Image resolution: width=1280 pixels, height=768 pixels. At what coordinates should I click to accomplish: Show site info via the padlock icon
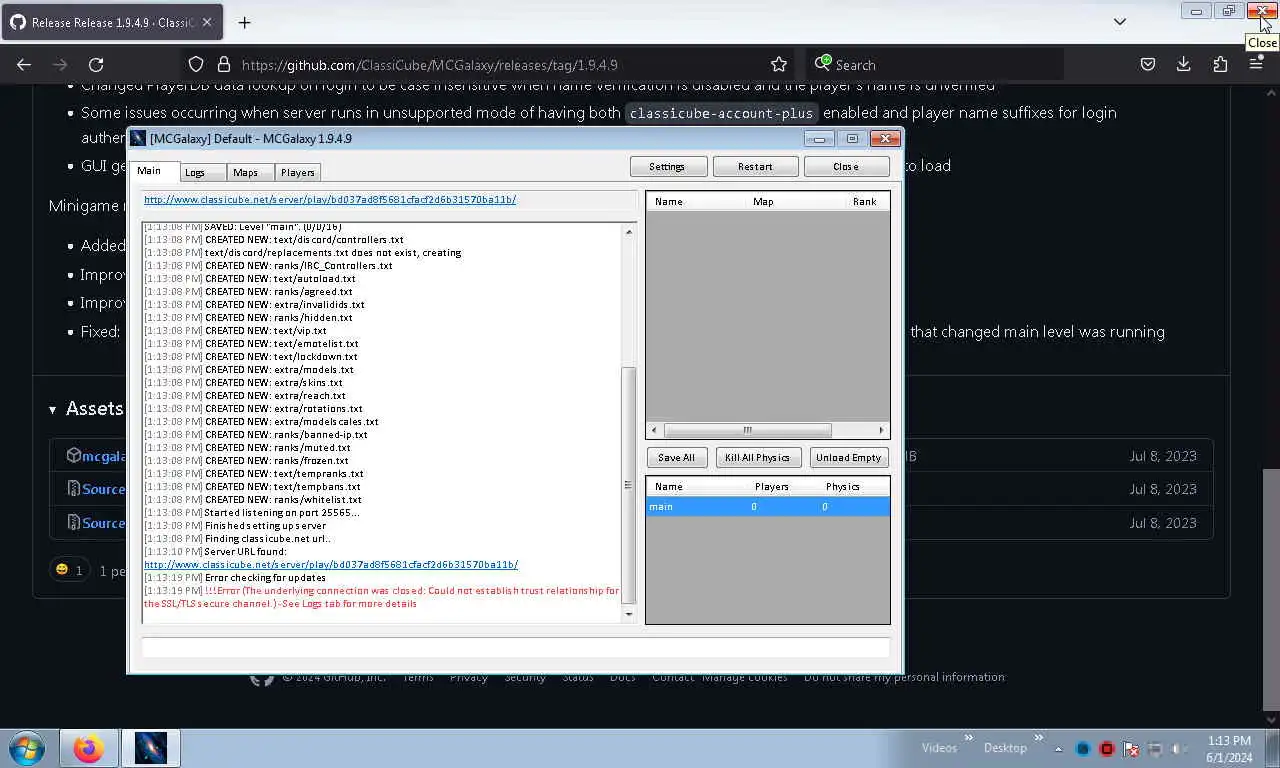click(x=223, y=65)
